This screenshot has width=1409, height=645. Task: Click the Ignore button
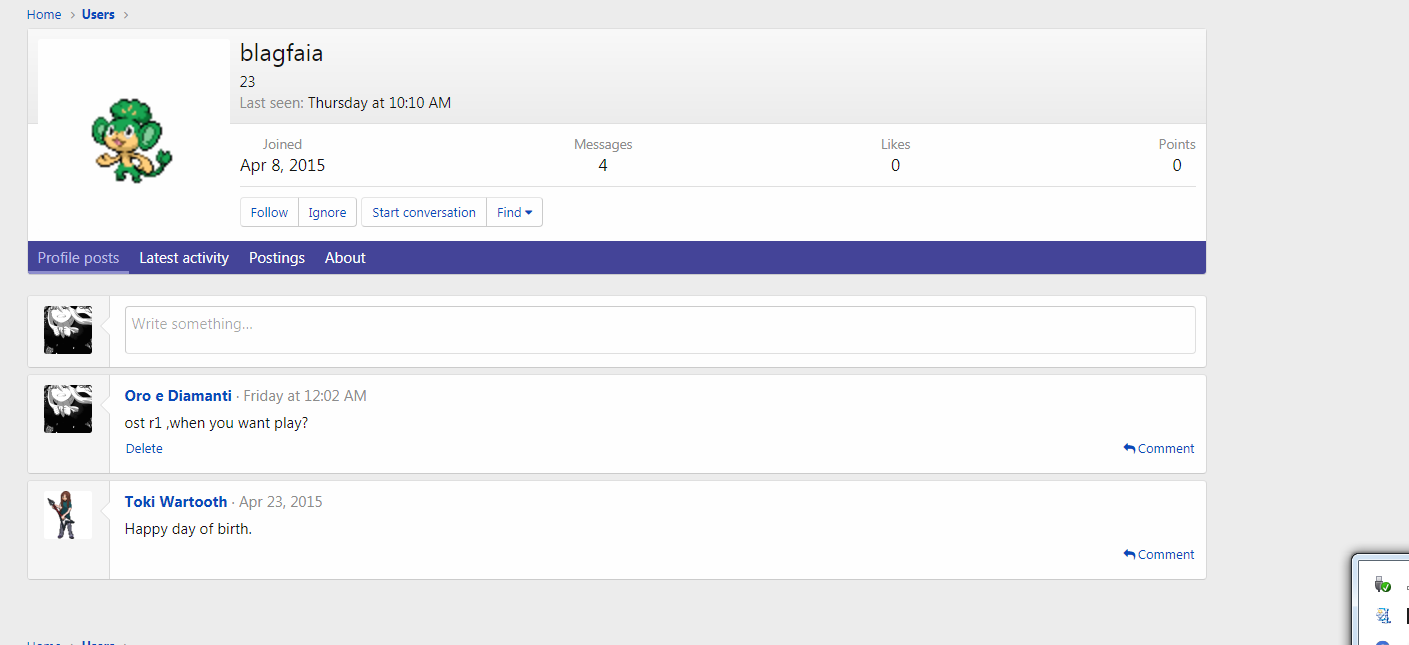[x=327, y=212]
